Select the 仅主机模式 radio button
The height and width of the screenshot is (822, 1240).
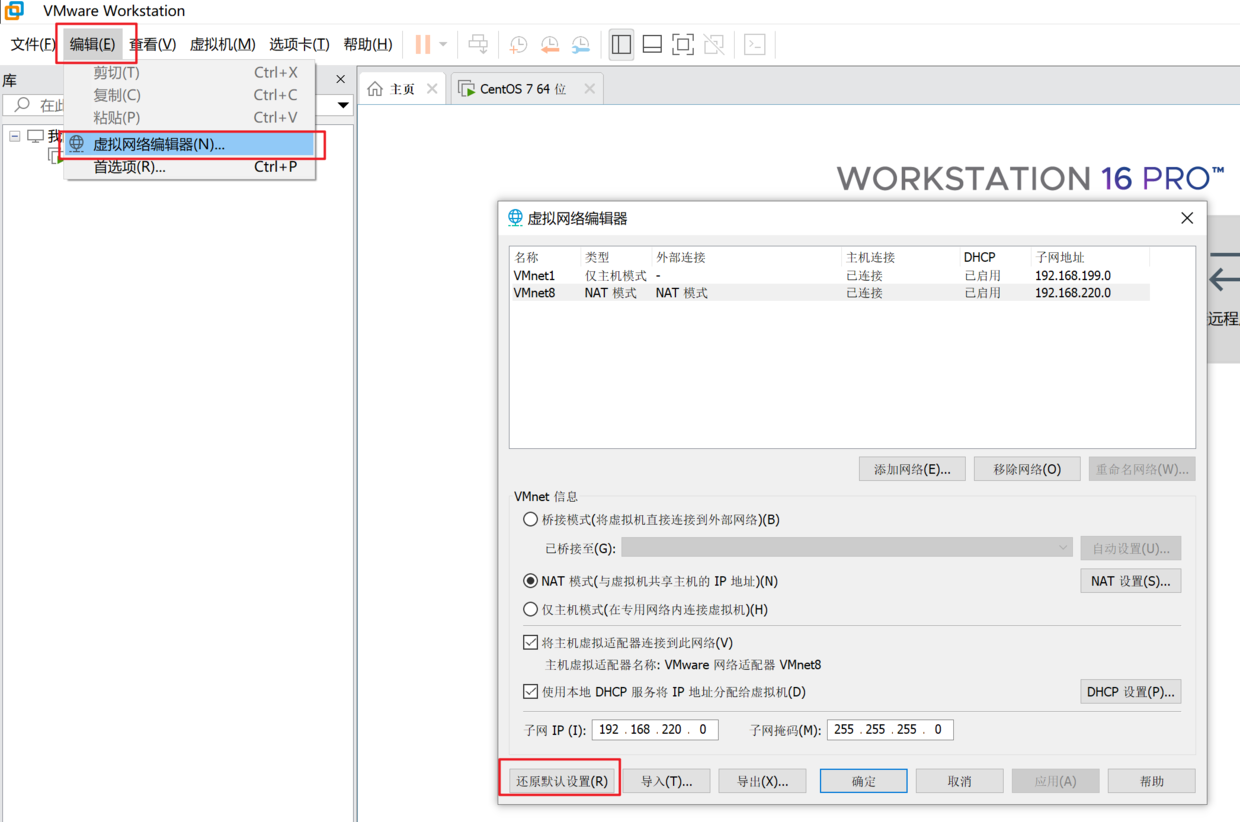[x=531, y=609]
